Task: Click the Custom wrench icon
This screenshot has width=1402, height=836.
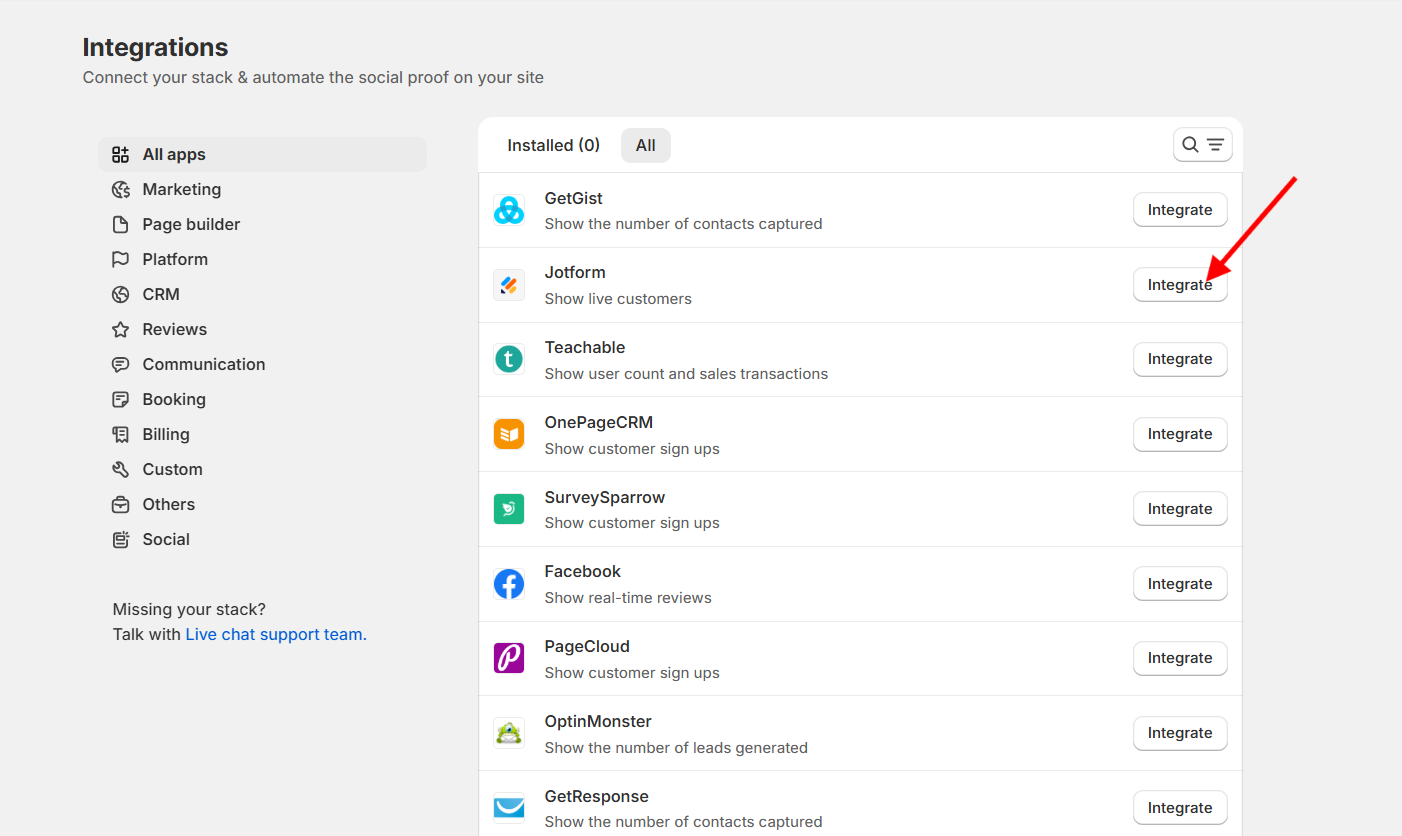Action: (x=121, y=469)
